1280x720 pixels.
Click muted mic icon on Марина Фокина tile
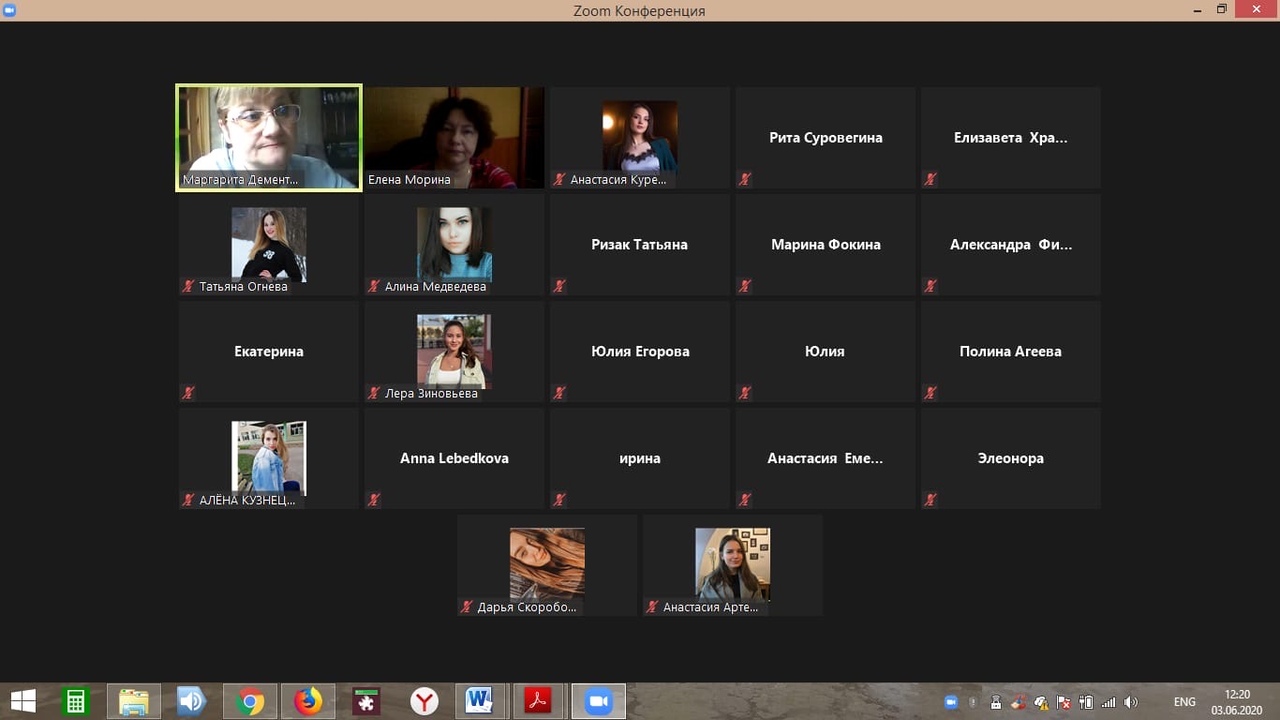pyautogui.click(x=745, y=286)
